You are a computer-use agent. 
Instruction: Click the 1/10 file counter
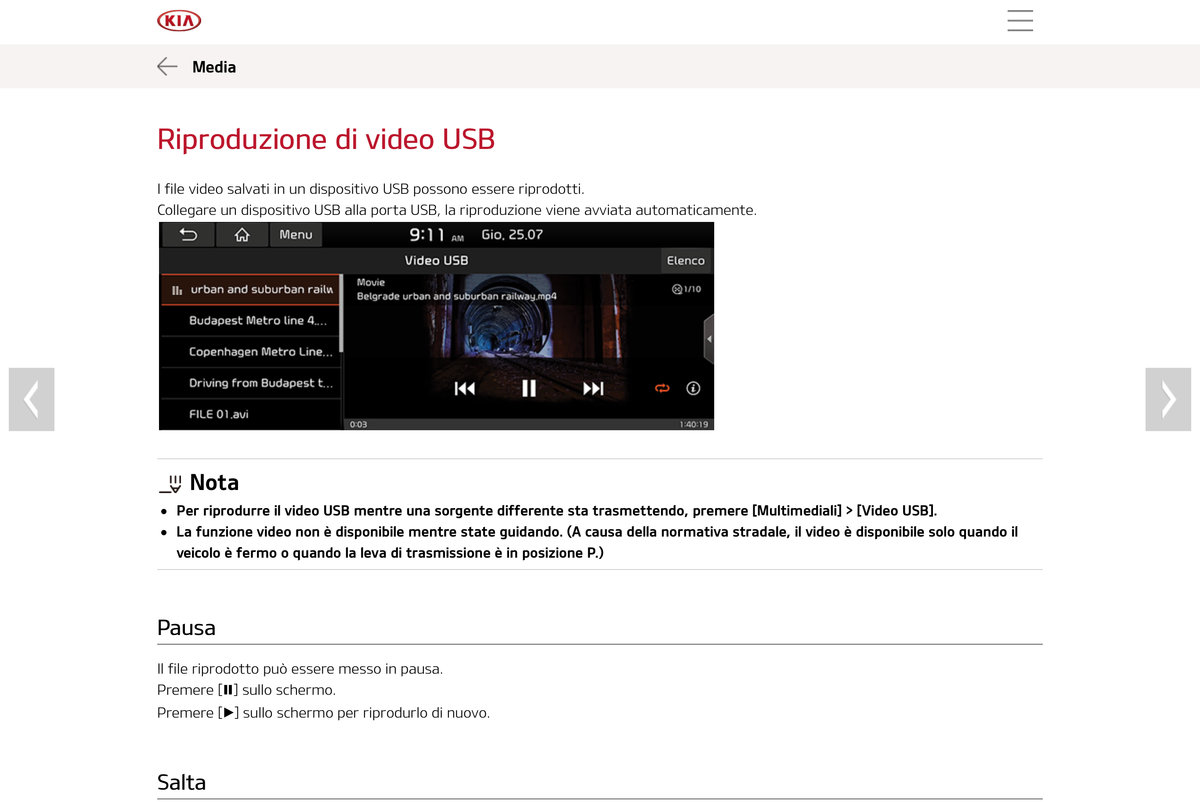(x=687, y=289)
